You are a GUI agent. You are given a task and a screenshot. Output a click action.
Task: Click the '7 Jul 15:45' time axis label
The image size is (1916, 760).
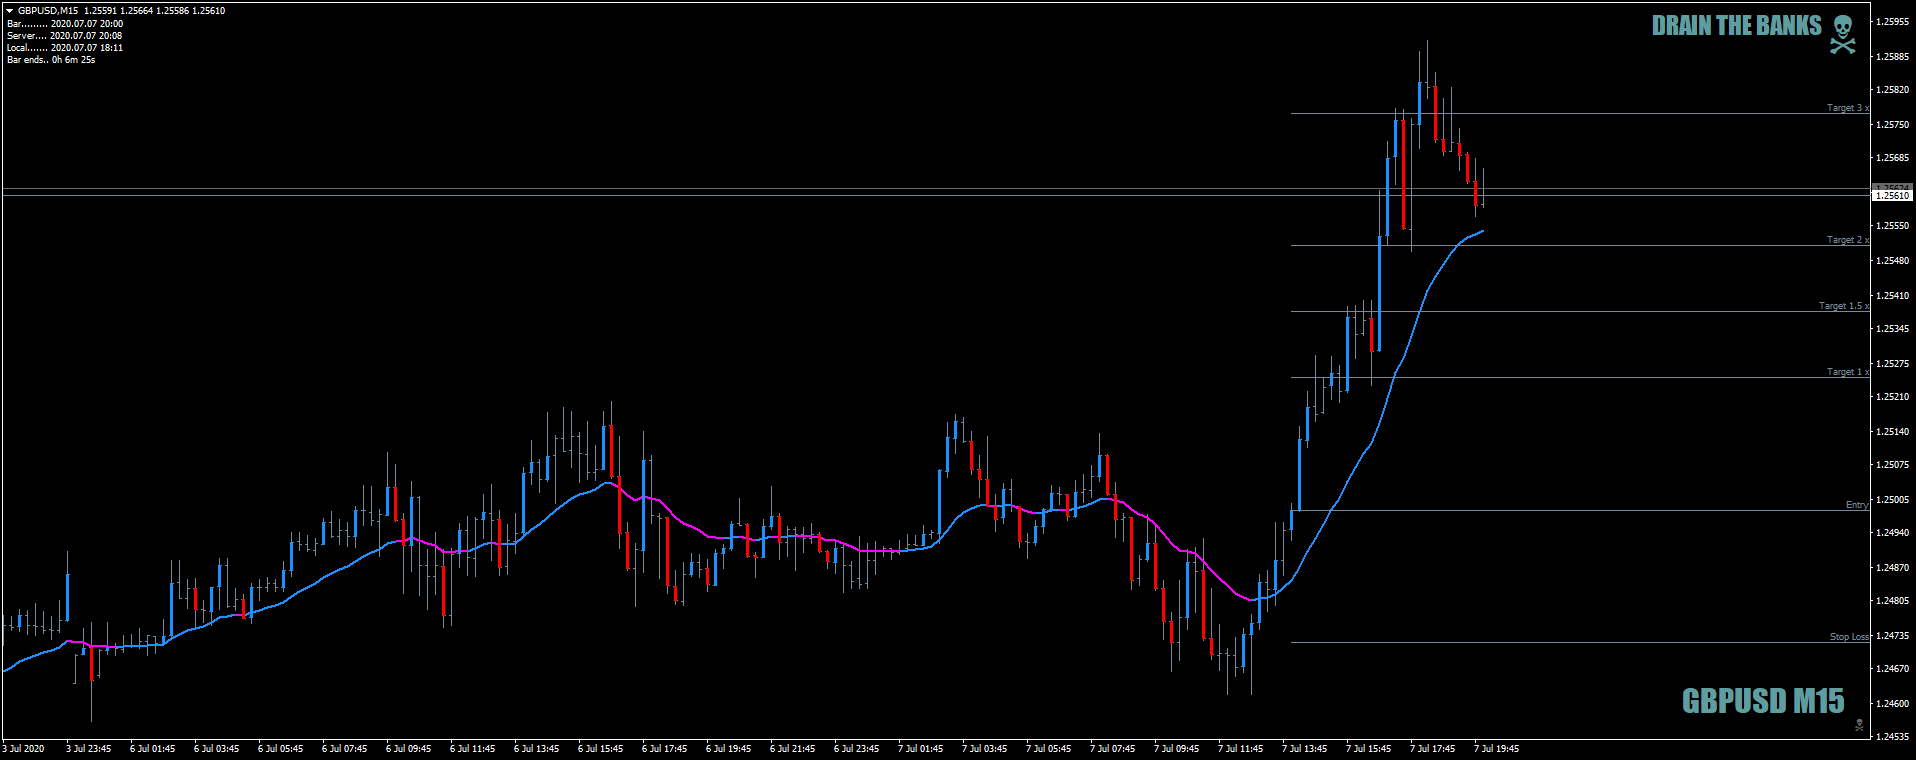click(1369, 749)
